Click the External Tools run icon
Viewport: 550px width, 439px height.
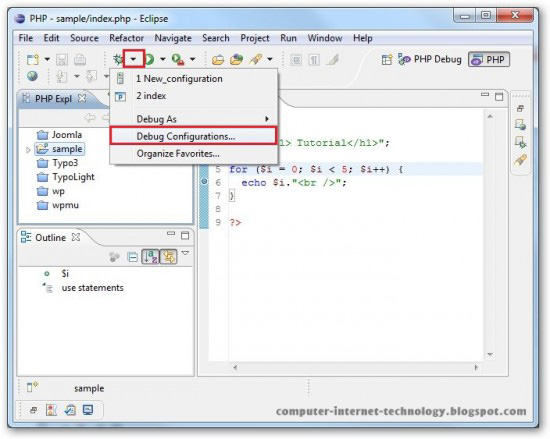(178, 60)
